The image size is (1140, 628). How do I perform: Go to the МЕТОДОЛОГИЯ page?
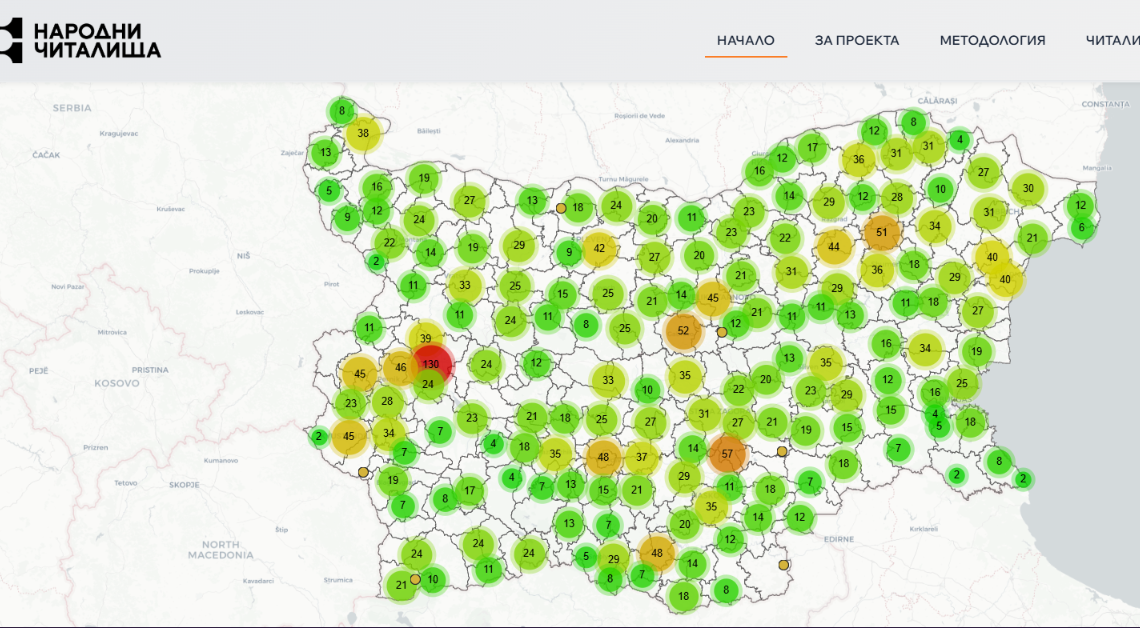point(992,41)
